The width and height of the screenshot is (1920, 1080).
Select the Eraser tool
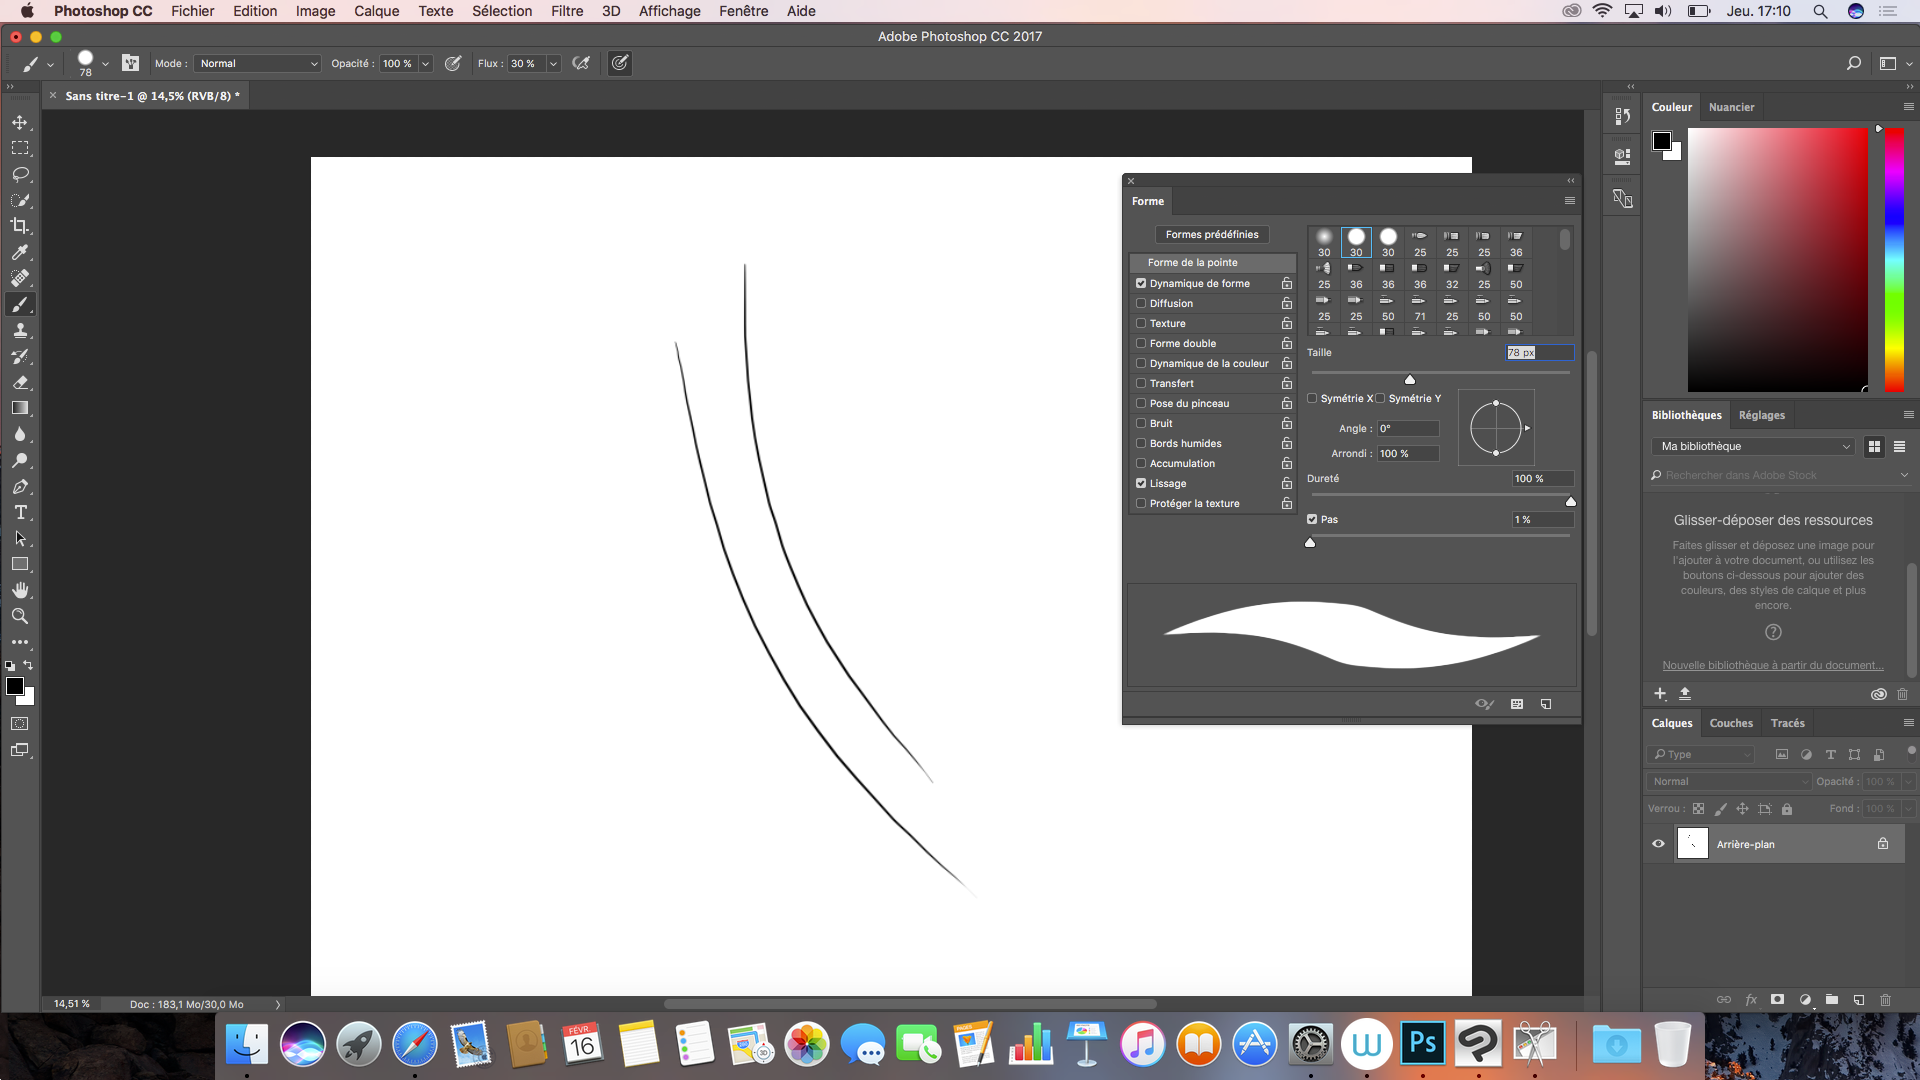pos(20,382)
